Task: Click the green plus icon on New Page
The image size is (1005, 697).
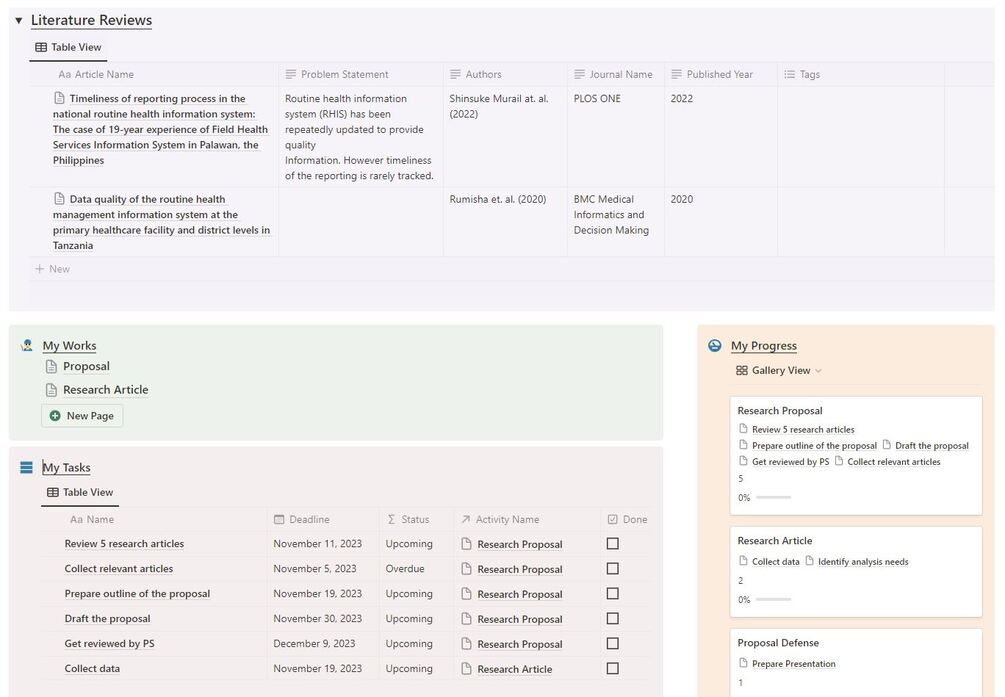Action: click(x=54, y=415)
